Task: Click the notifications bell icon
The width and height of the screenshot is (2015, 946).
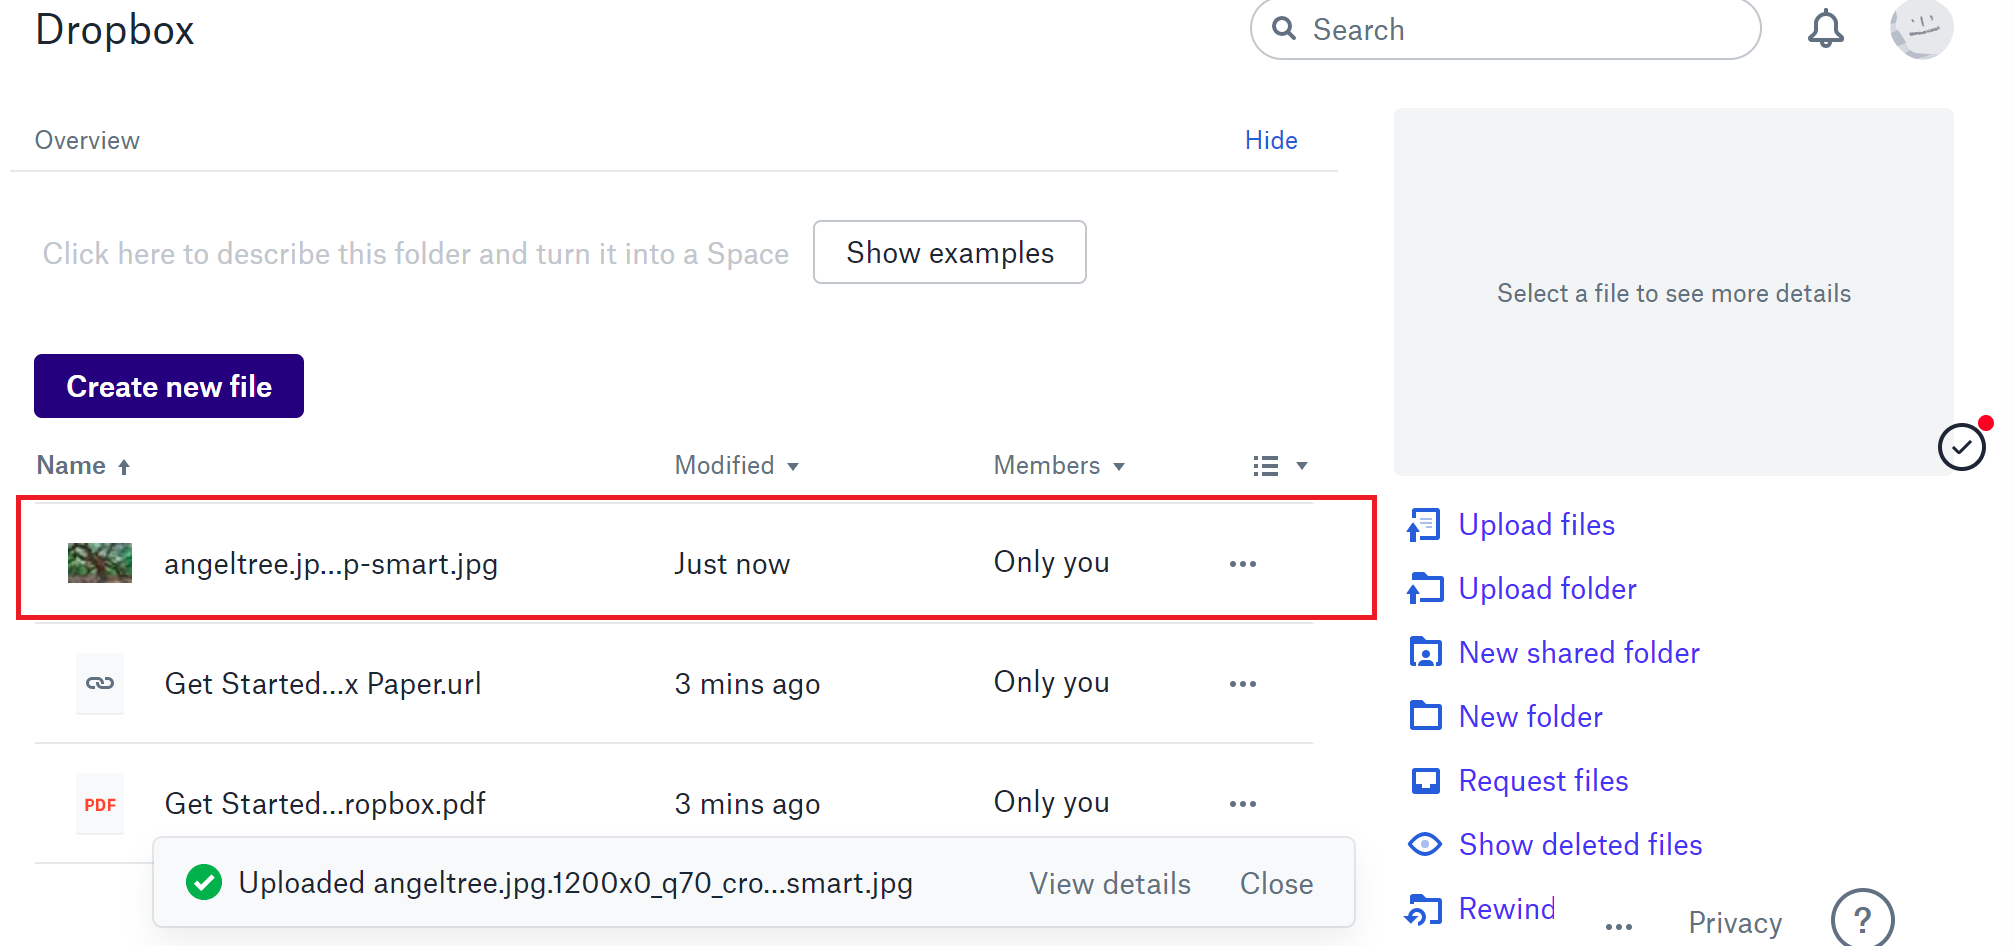Action: point(1825,29)
